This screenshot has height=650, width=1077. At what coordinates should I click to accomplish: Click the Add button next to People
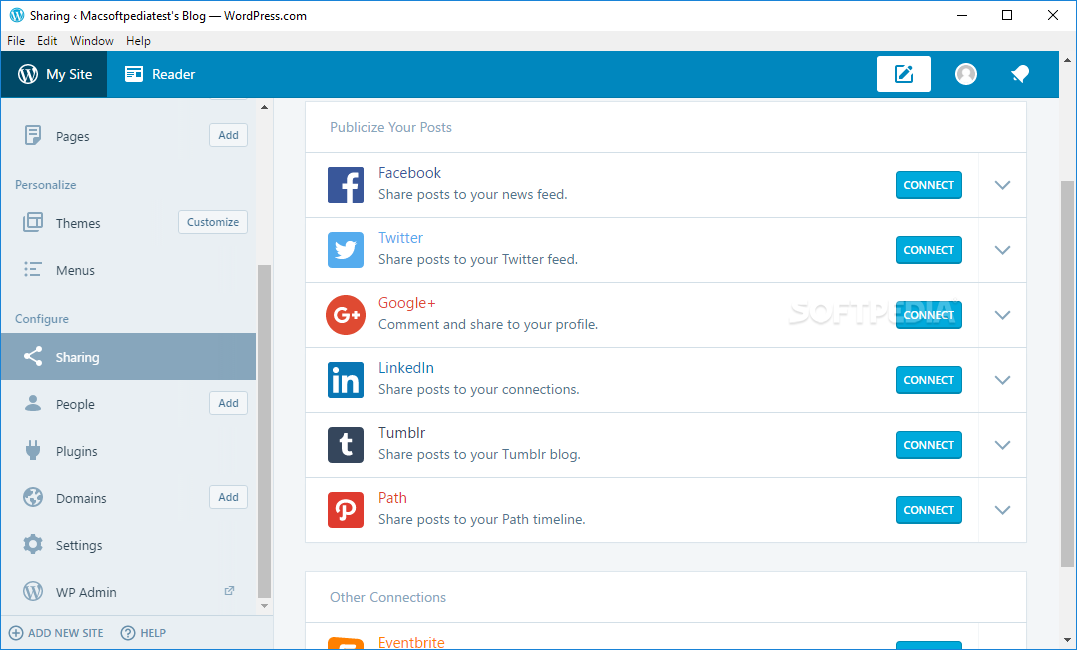coord(228,403)
